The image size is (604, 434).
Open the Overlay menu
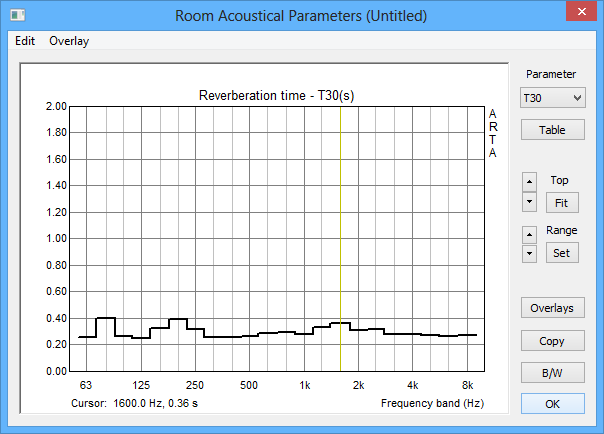tap(69, 41)
